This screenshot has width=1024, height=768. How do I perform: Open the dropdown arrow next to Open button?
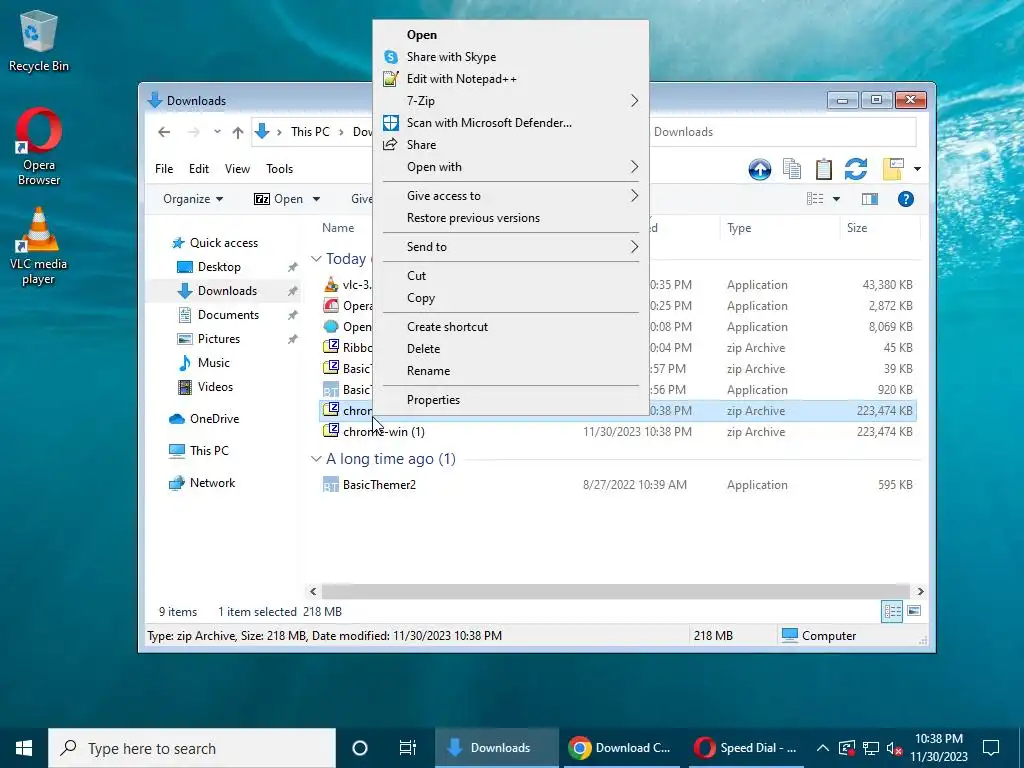pos(317,199)
